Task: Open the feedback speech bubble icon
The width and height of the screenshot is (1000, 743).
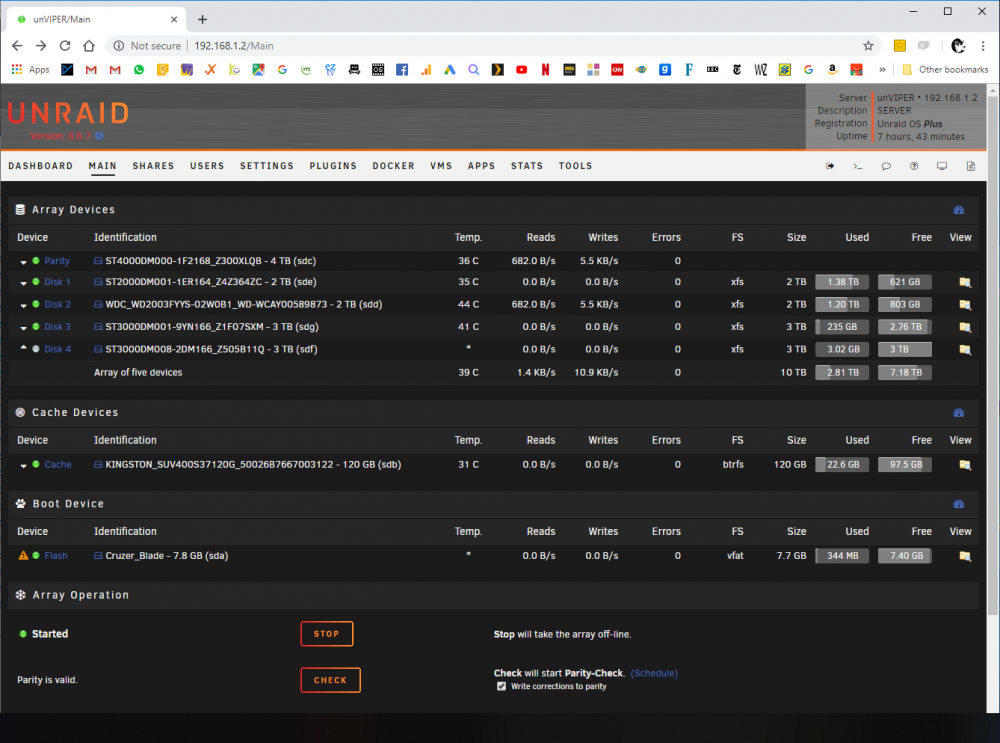Action: (886, 166)
